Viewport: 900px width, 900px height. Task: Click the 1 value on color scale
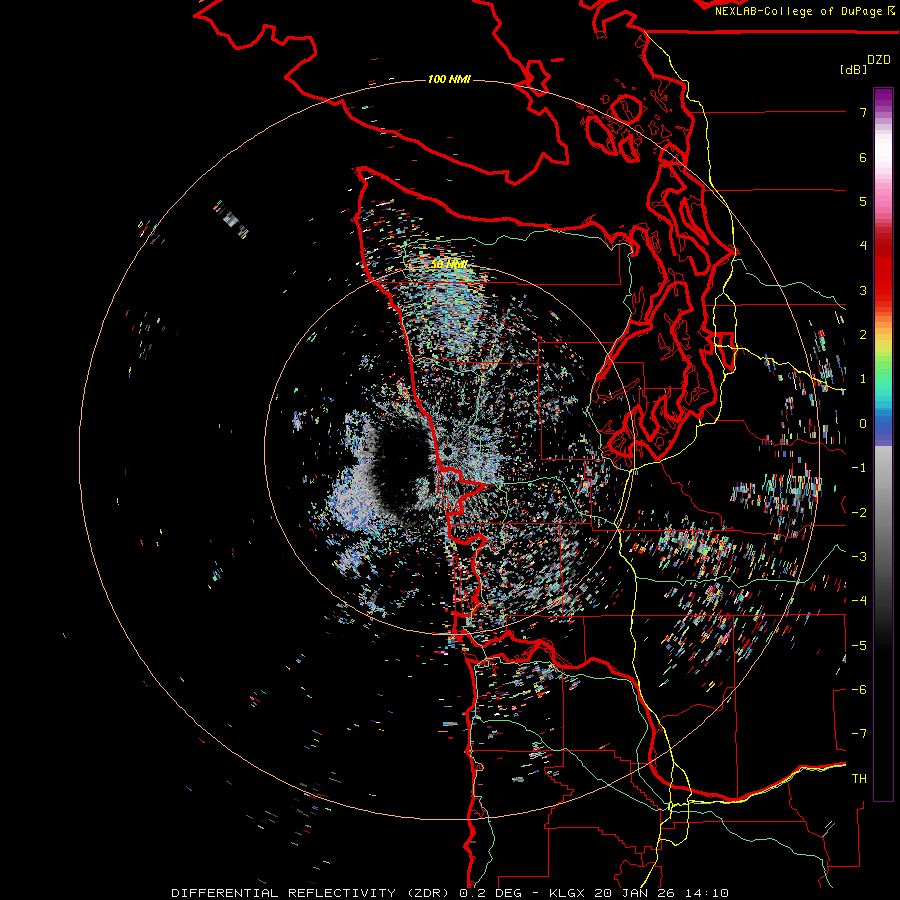tap(863, 379)
